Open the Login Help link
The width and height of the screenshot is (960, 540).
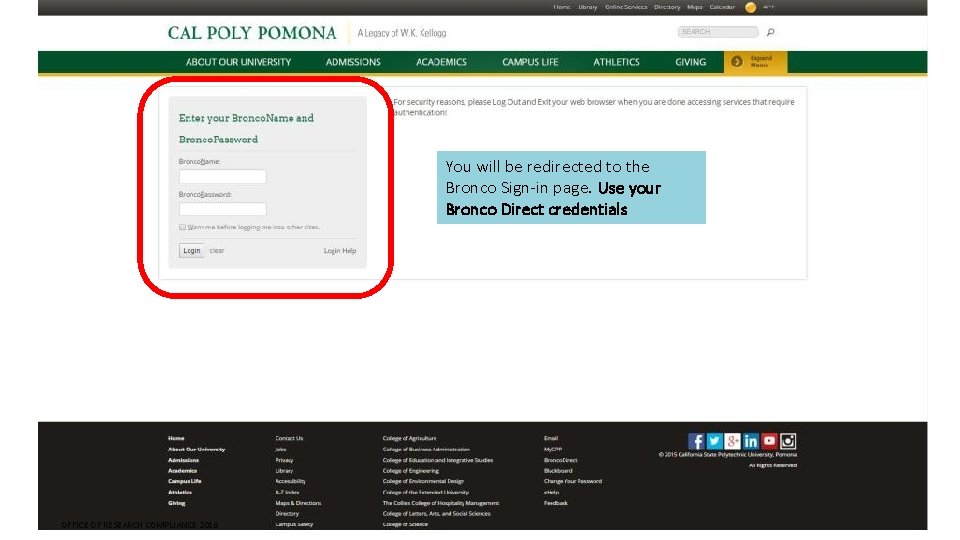pyautogui.click(x=340, y=251)
